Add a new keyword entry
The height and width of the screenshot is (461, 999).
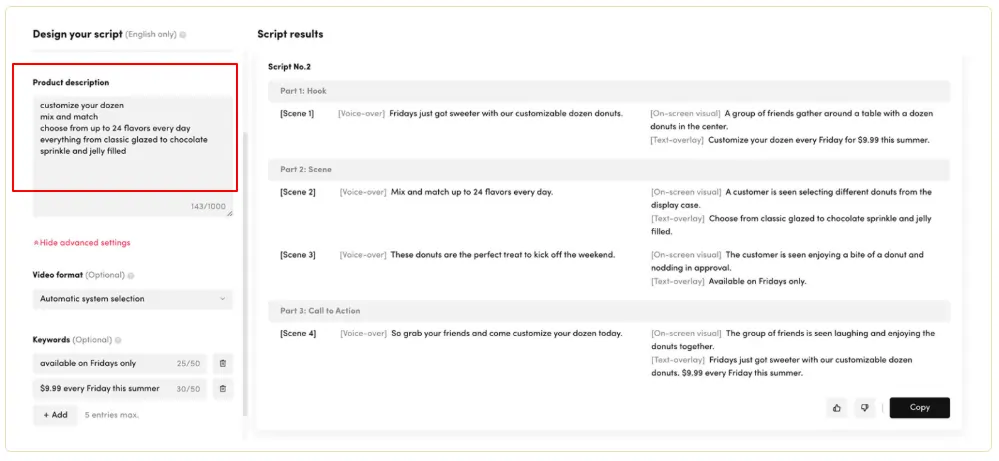pyautogui.click(x=55, y=414)
